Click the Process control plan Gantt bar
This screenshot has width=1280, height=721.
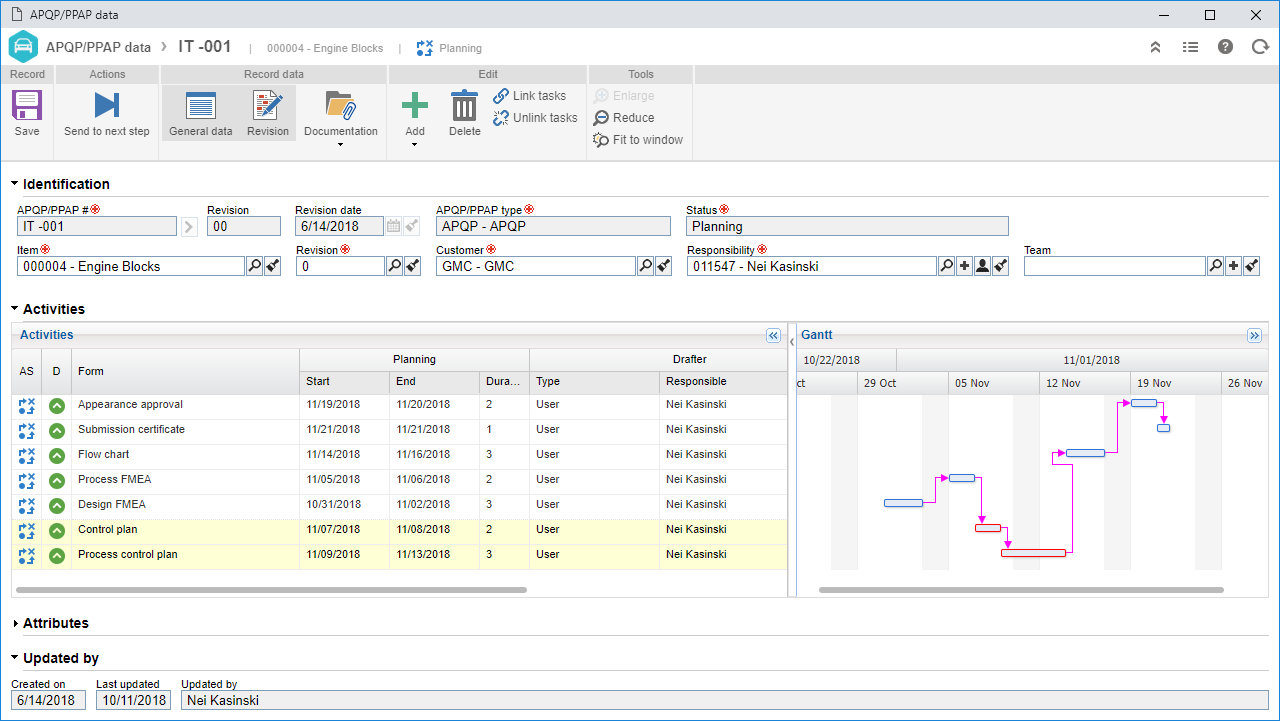tap(1033, 553)
